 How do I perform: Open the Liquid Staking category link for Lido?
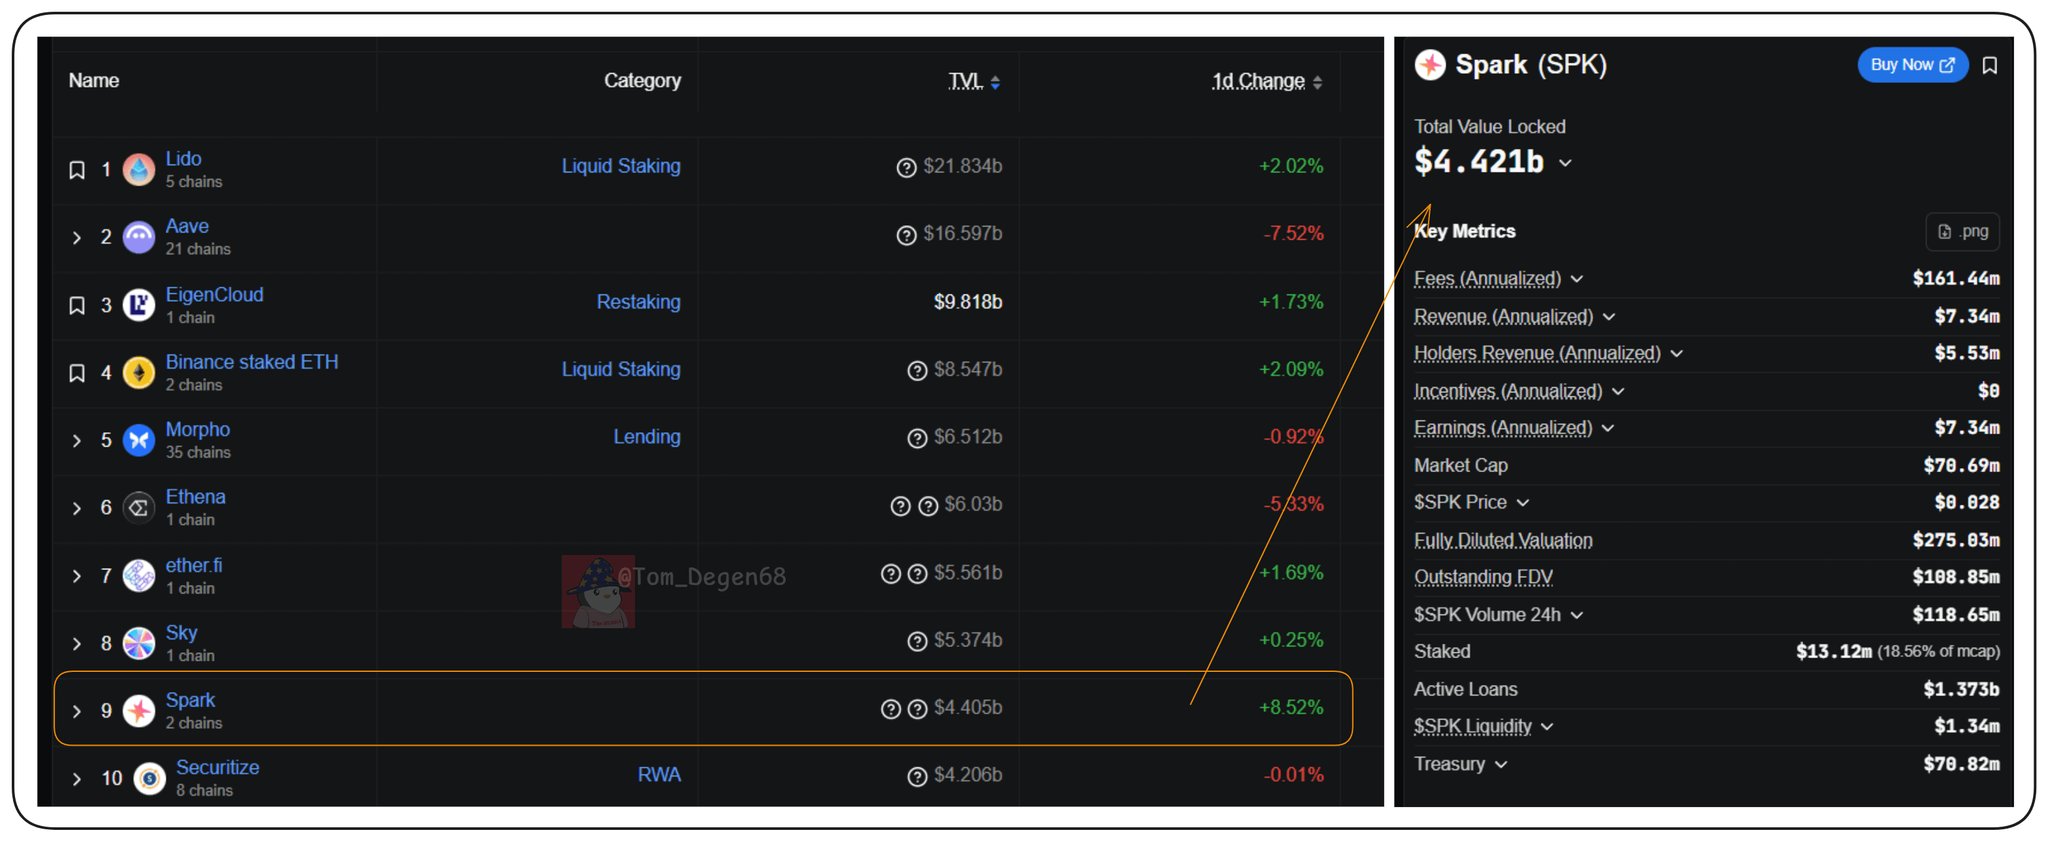(x=620, y=166)
